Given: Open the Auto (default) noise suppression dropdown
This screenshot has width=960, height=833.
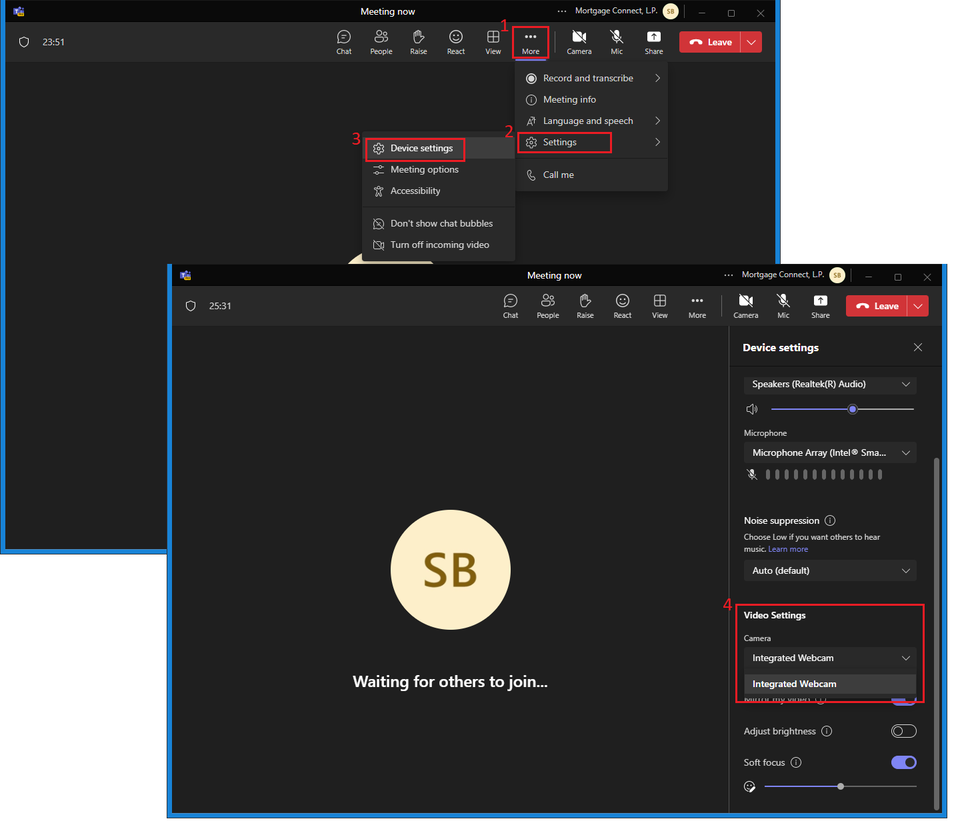Looking at the screenshot, I should pos(830,571).
